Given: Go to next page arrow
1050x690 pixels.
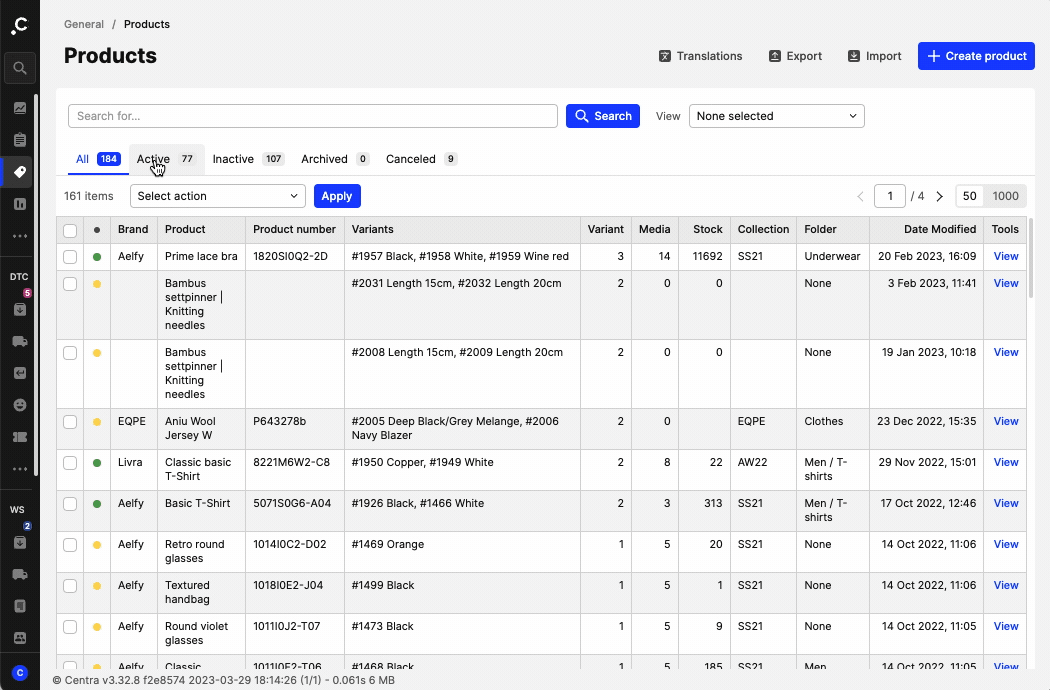Looking at the screenshot, I should coord(939,197).
